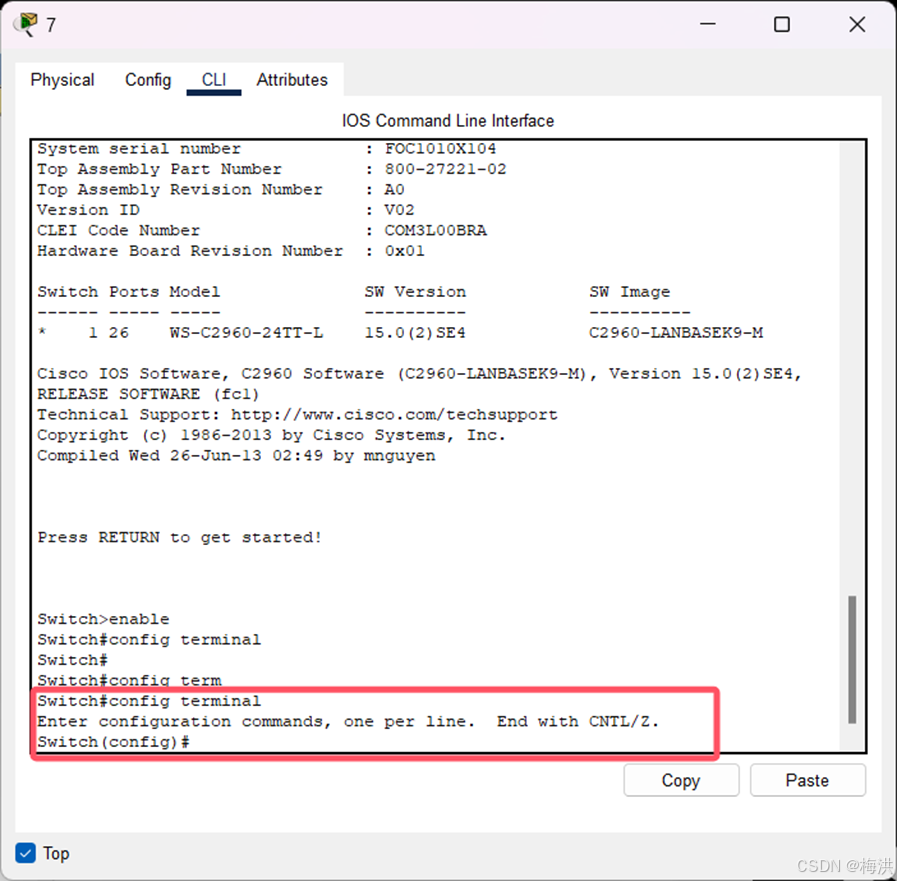Click the 'Hardware Board Revision Number' label
The image size is (897, 881).
[190, 251]
